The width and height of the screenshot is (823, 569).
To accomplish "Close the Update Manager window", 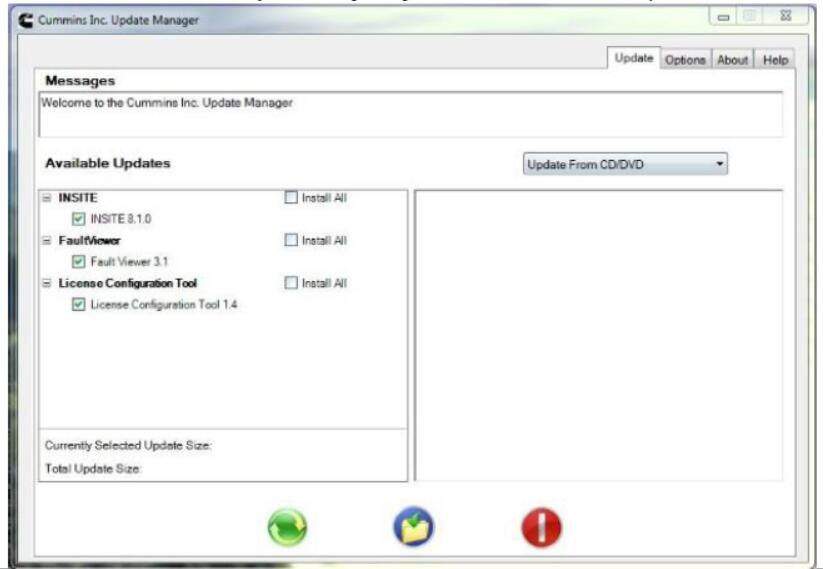I will pos(785,16).
